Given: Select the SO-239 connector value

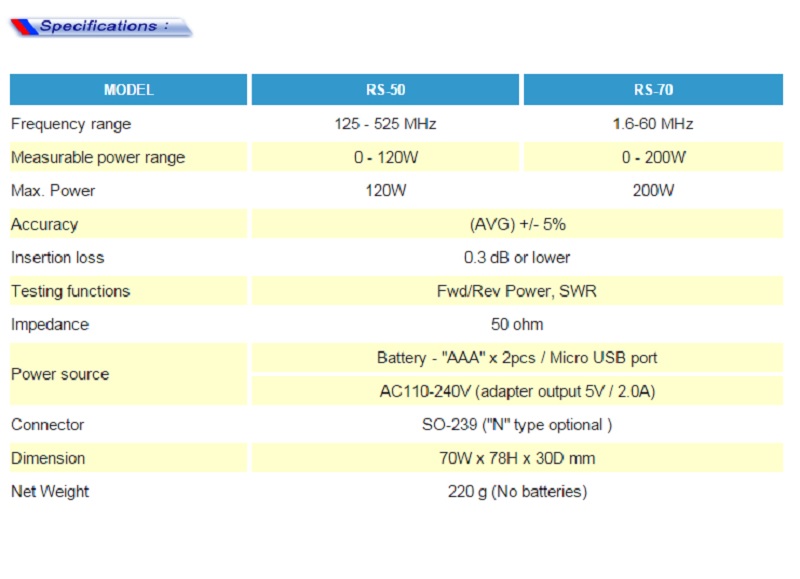Looking at the screenshot, I should (x=517, y=425).
